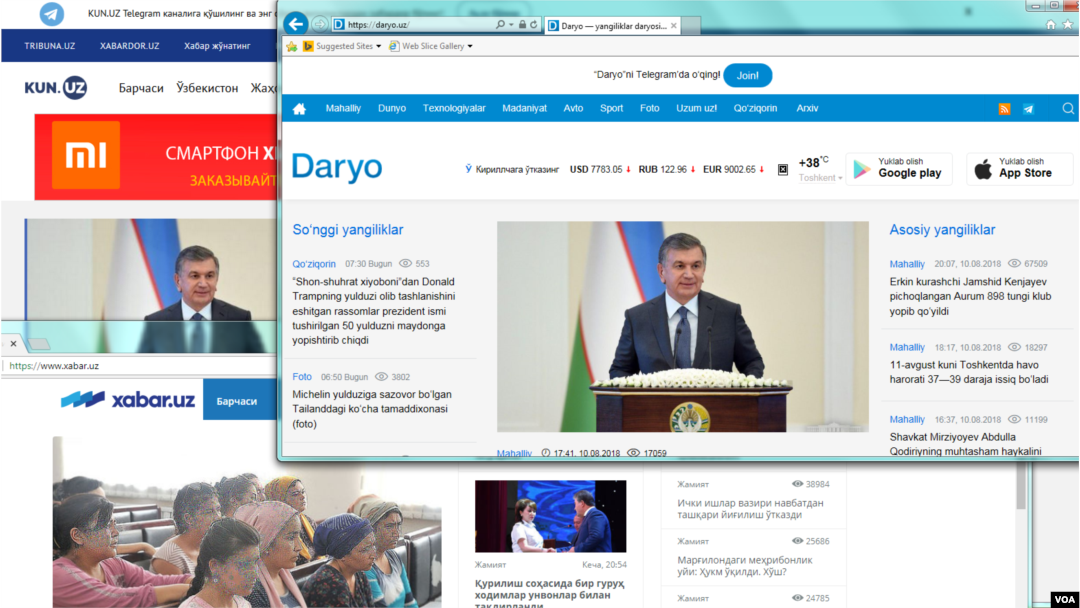
Task: Open the Daryo site search icon
Action: (1068, 108)
